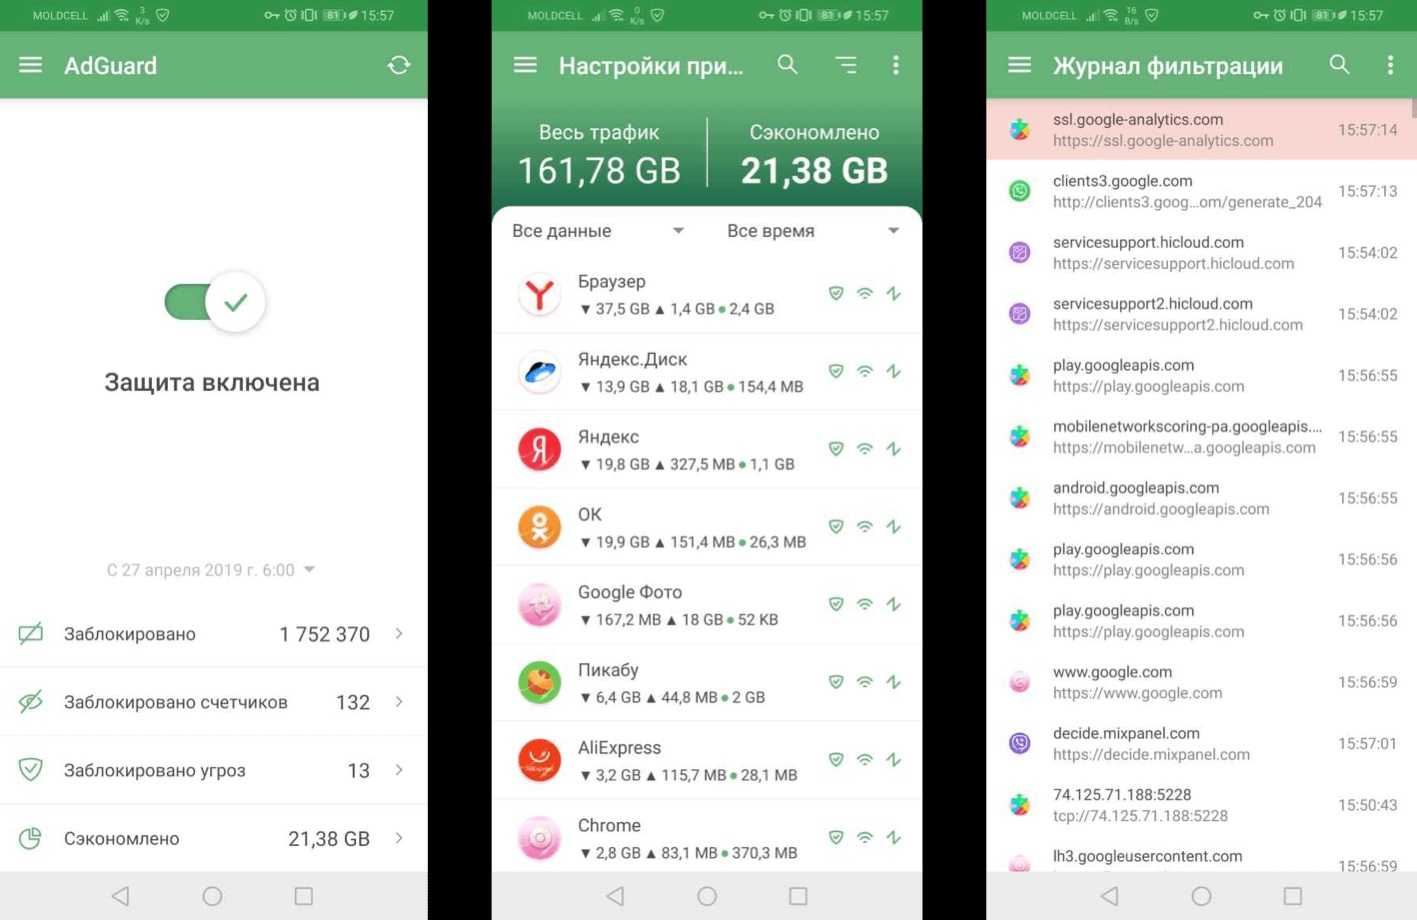Viewport: 1417px width, 920px height.
Task: Expand the statistics date range dropdown
Action: 211,570
